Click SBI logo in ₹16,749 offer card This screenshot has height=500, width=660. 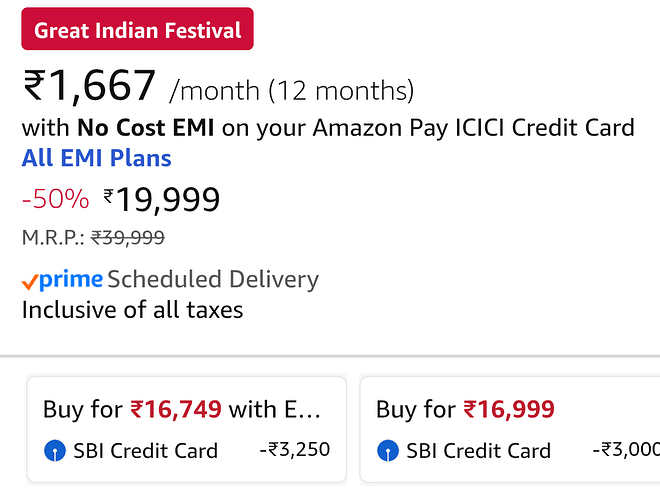coord(55,451)
